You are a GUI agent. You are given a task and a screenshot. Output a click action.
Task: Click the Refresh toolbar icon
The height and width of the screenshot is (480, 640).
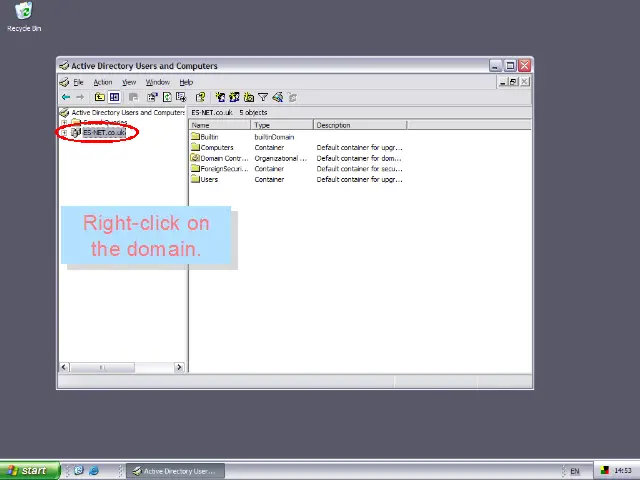click(167, 97)
